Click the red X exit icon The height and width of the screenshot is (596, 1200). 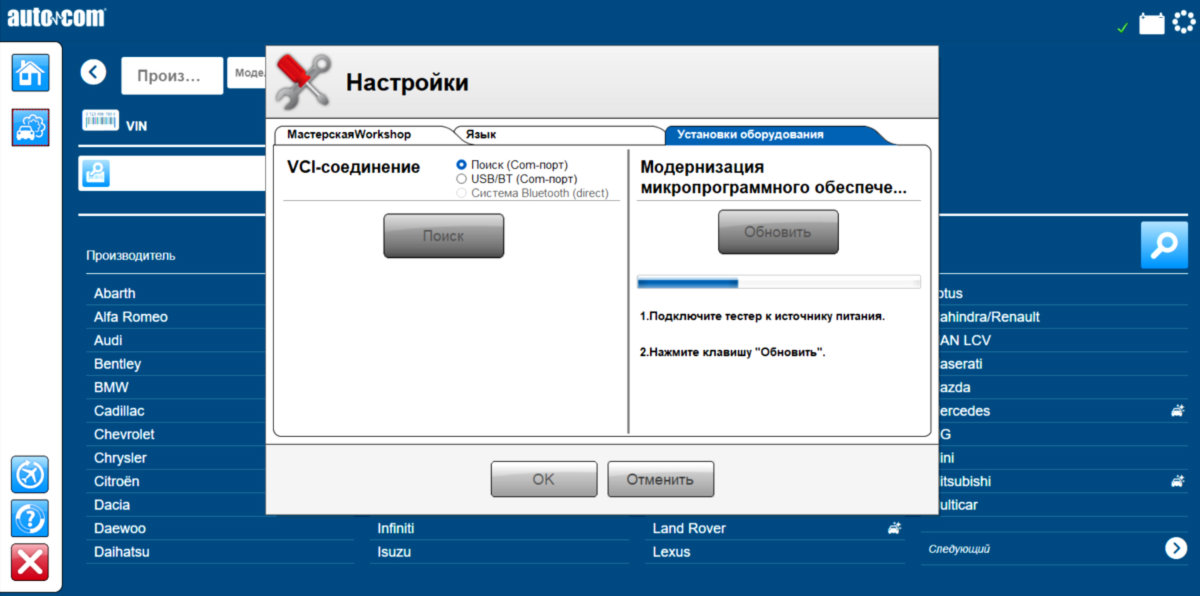tap(29, 562)
